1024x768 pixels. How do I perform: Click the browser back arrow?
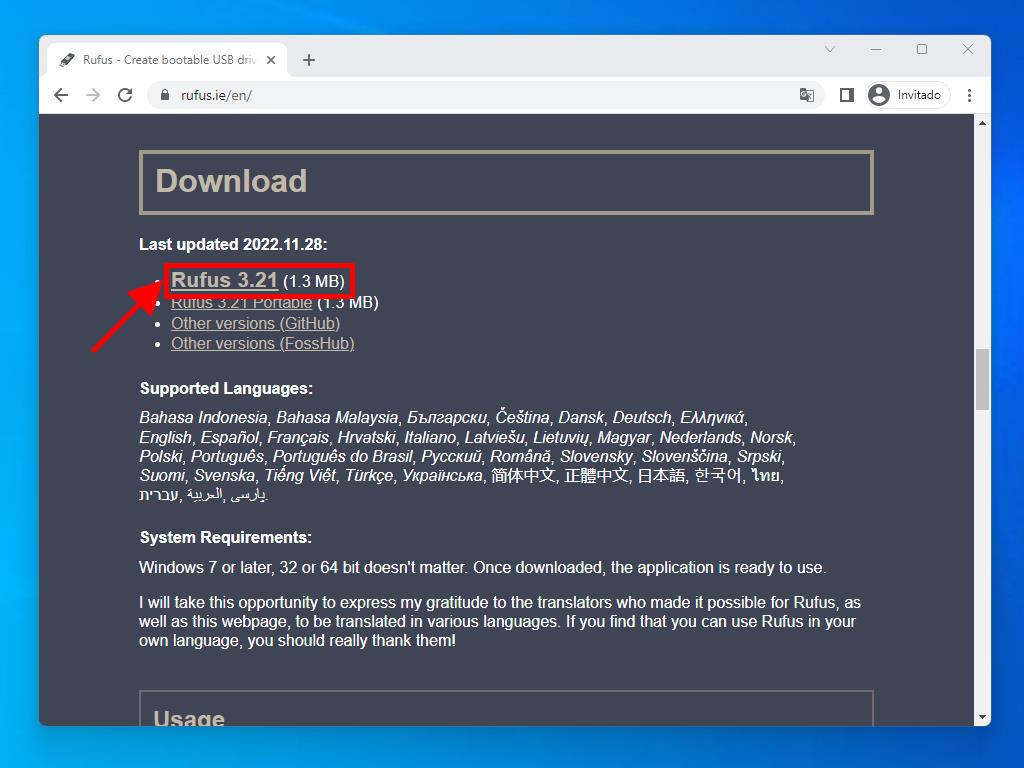point(61,95)
